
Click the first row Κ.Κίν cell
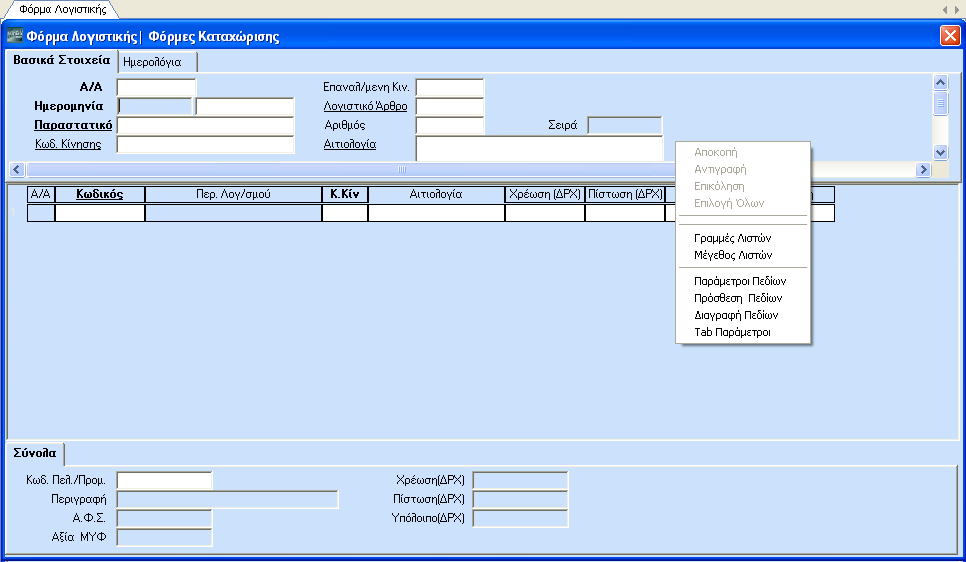point(345,213)
